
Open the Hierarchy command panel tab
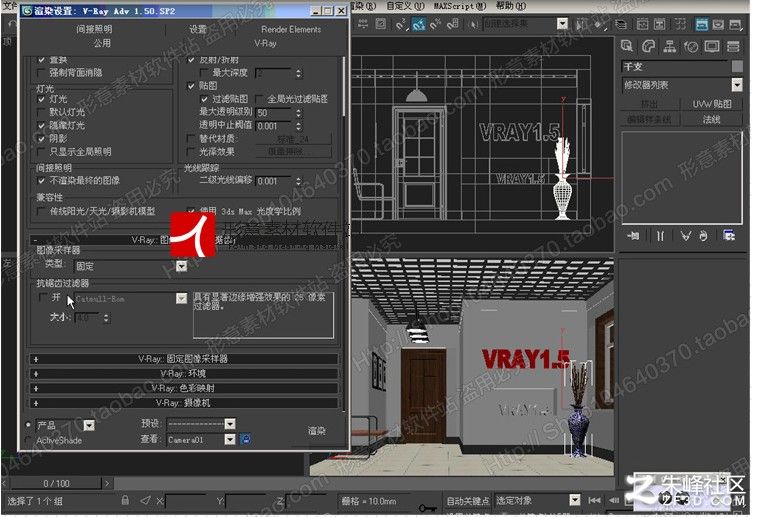670,46
